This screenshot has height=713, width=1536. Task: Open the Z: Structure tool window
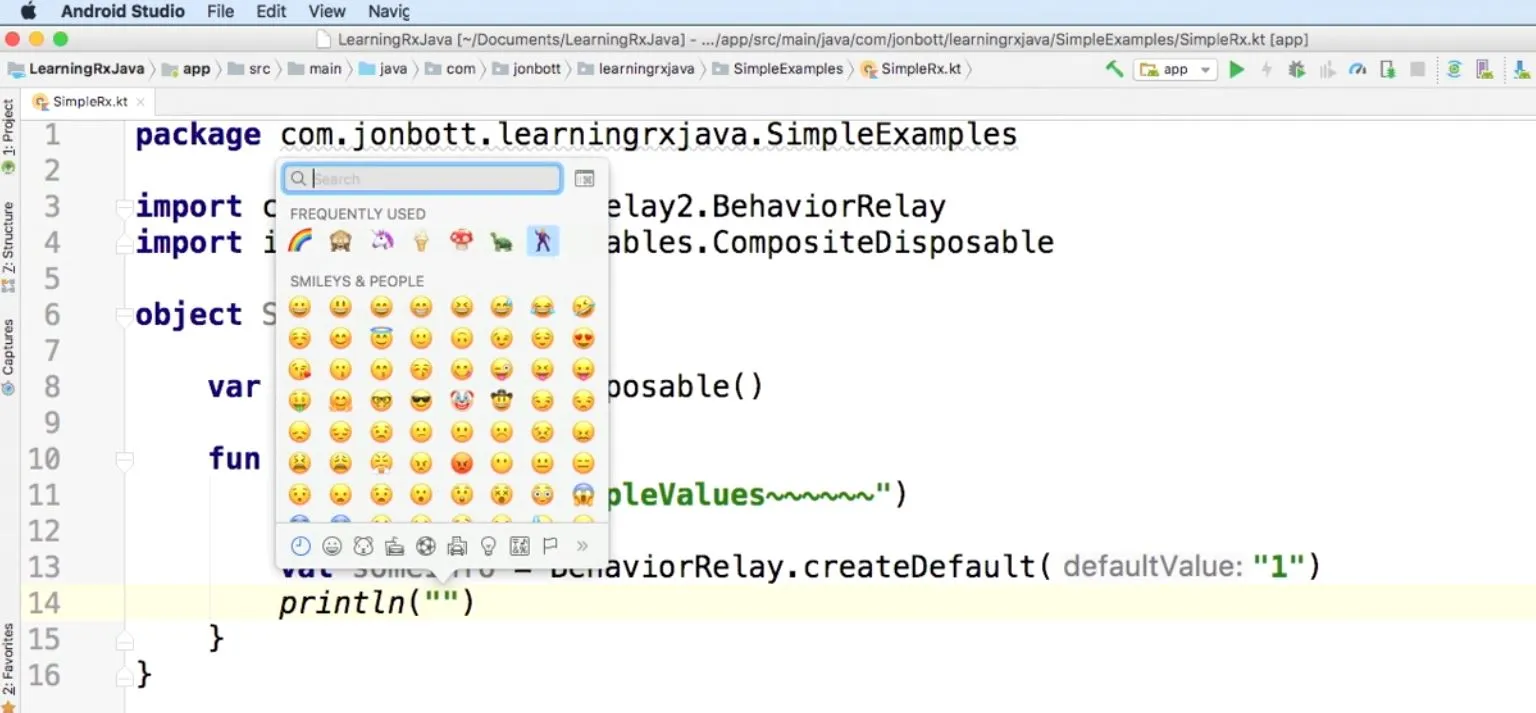tap(9, 247)
